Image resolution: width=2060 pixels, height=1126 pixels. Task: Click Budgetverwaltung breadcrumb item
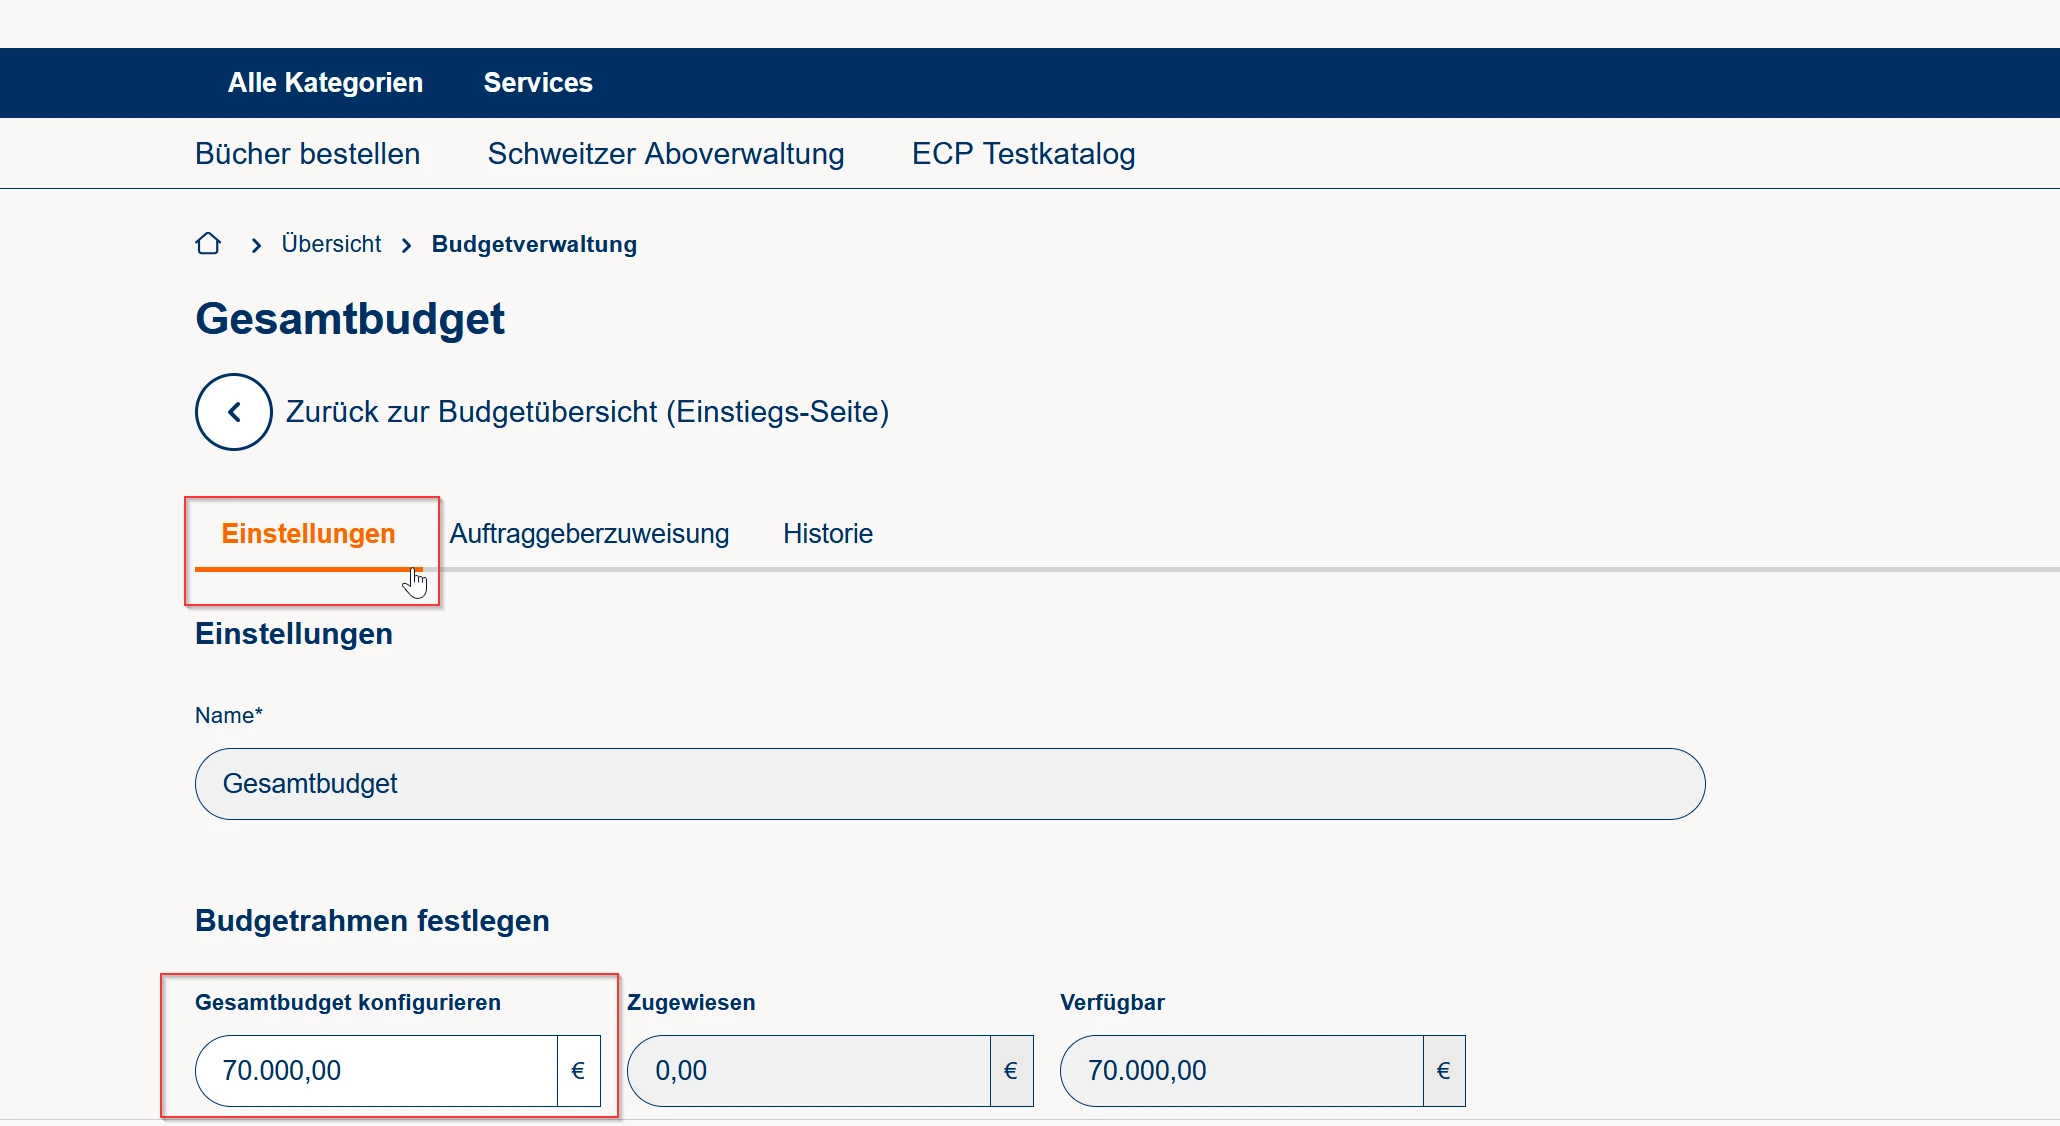tap(534, 244)
